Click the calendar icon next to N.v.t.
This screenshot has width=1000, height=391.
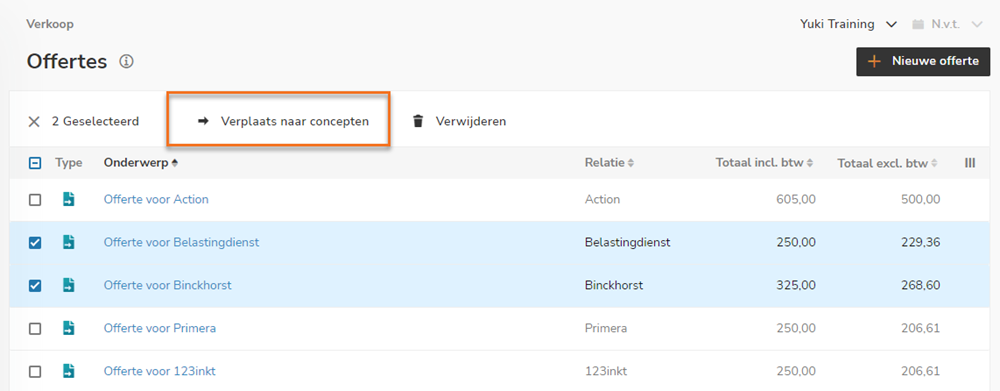pyautogui.click(x=918, y=25)
